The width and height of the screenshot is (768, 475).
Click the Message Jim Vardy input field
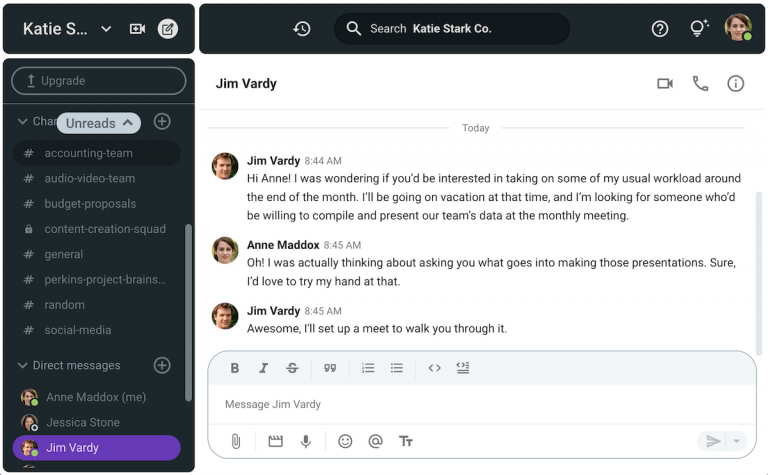click(480, 404)
